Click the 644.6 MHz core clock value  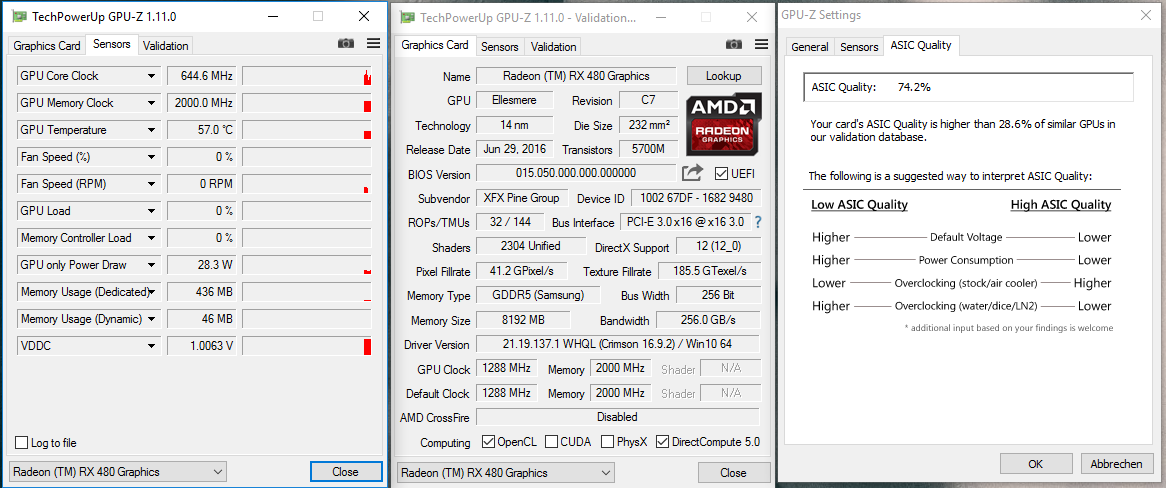pyautogui.click(x=201, y=76)
